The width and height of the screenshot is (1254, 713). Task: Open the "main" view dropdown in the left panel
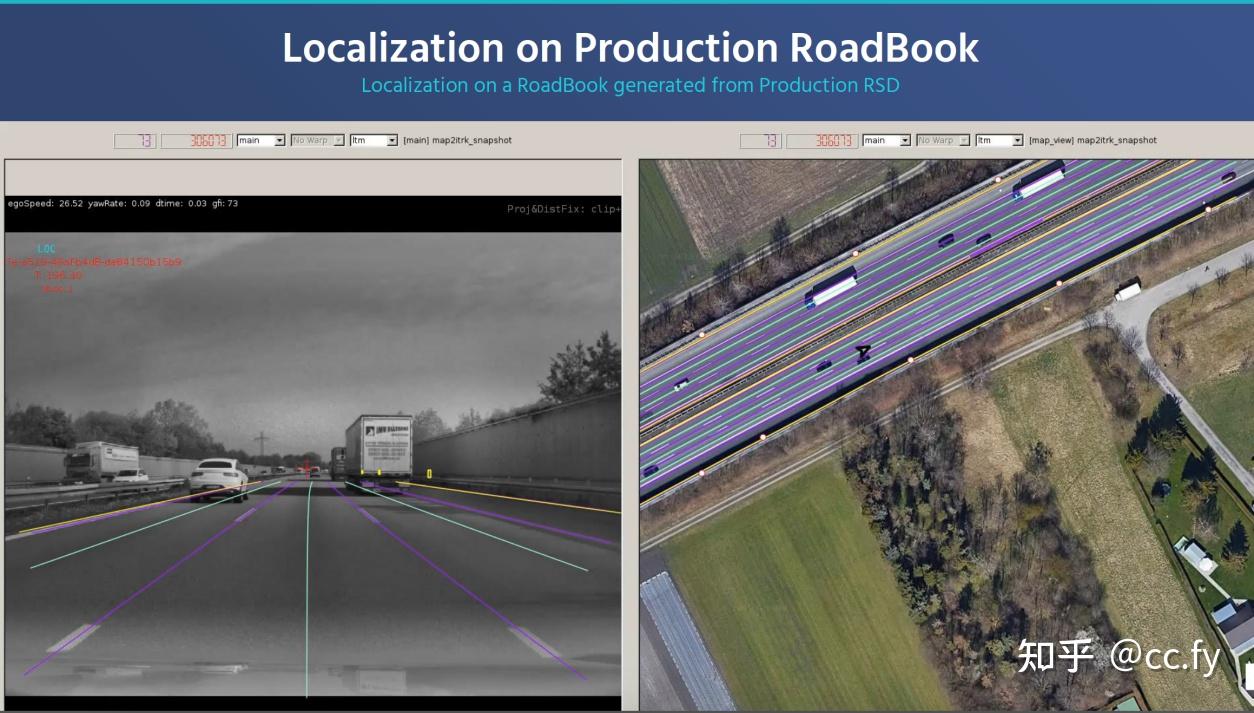[x=260, y=140]
